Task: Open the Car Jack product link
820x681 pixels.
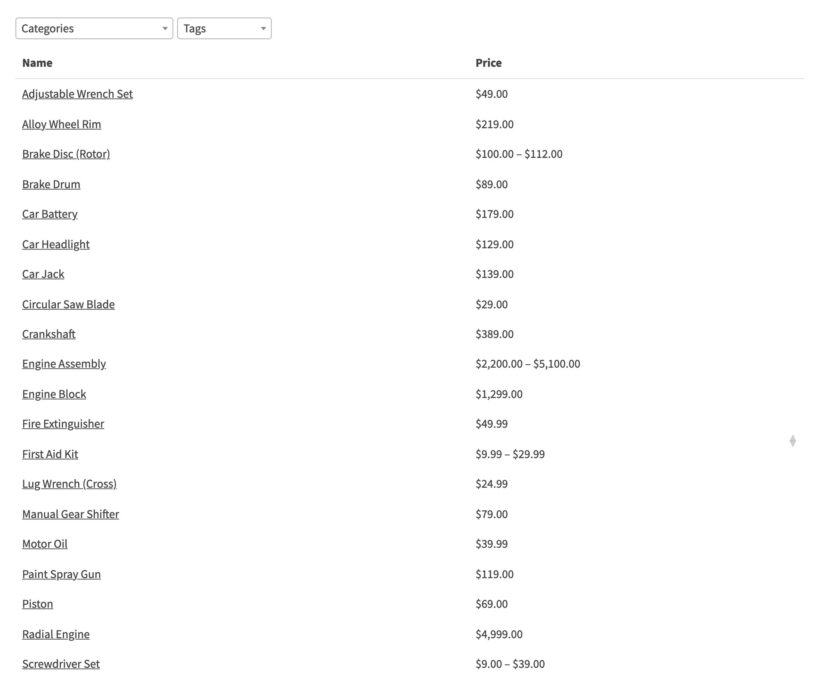Action: pyautogui.click(x=43, y=275)
